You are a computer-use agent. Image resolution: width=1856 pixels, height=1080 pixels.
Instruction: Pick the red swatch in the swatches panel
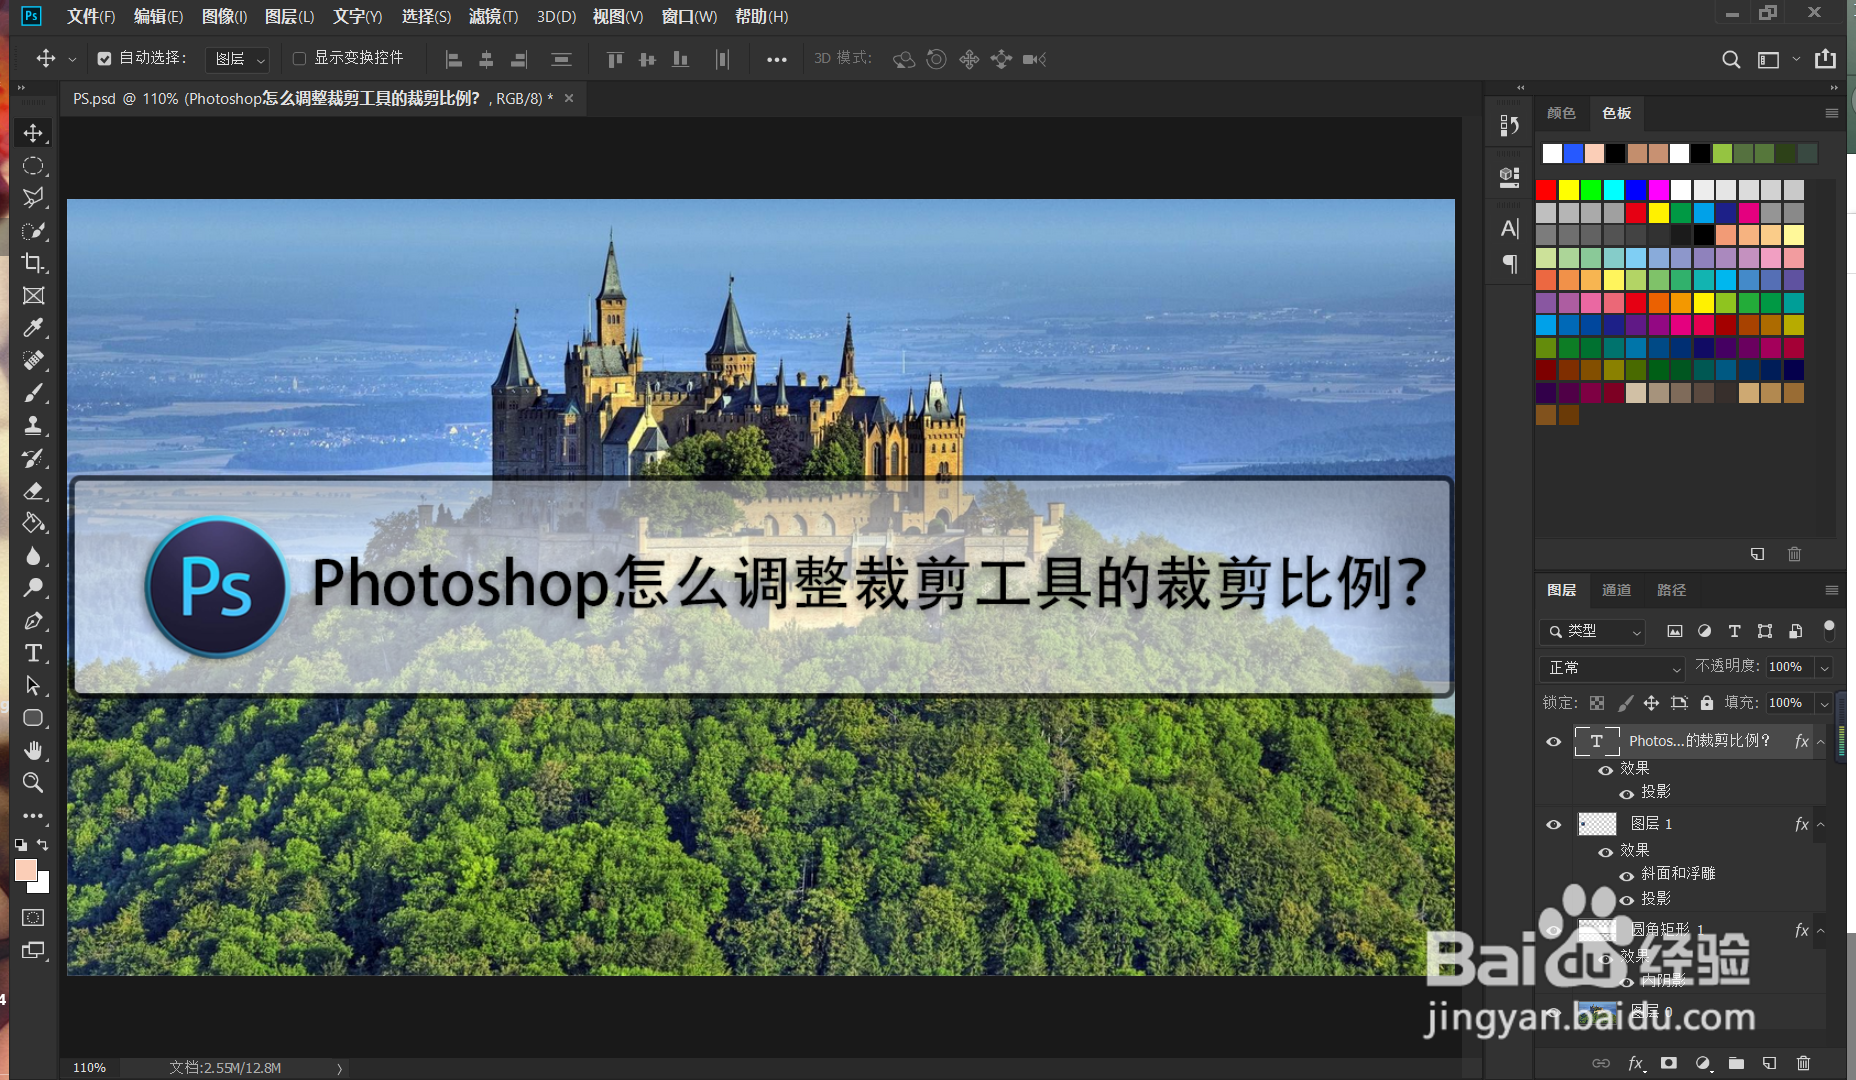click(x=1545, y=189)
